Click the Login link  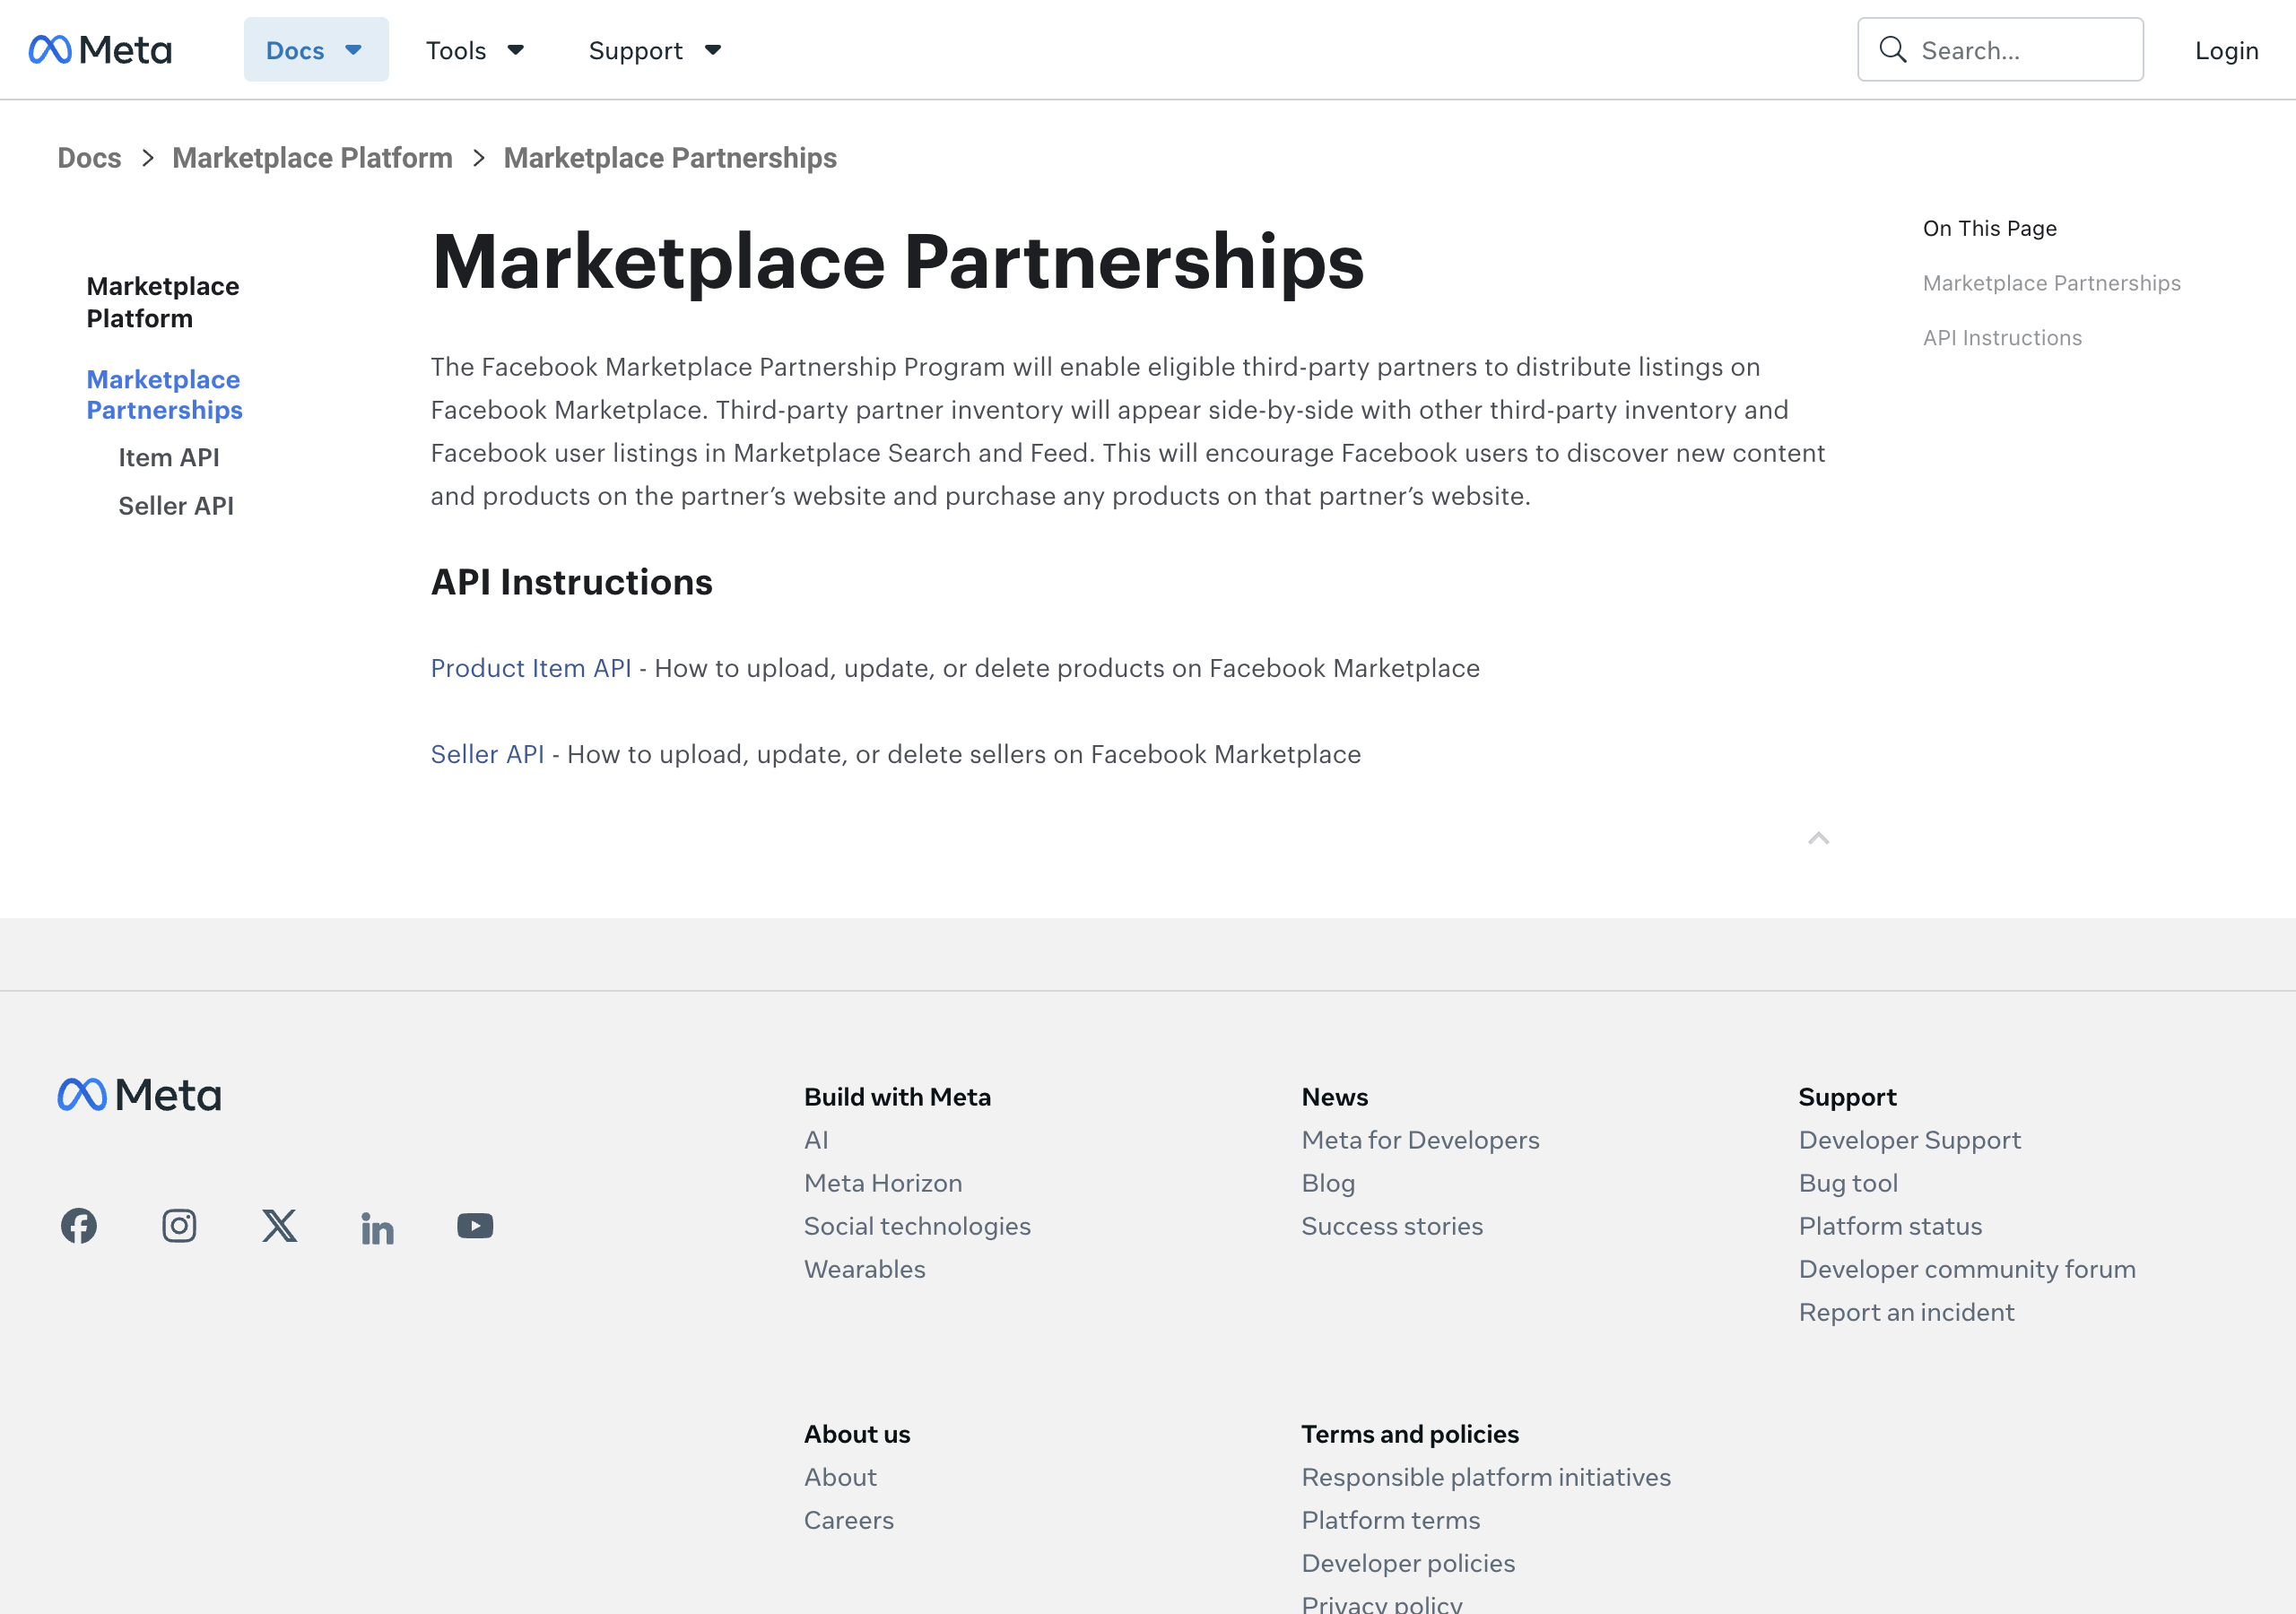pos(2227,50)
